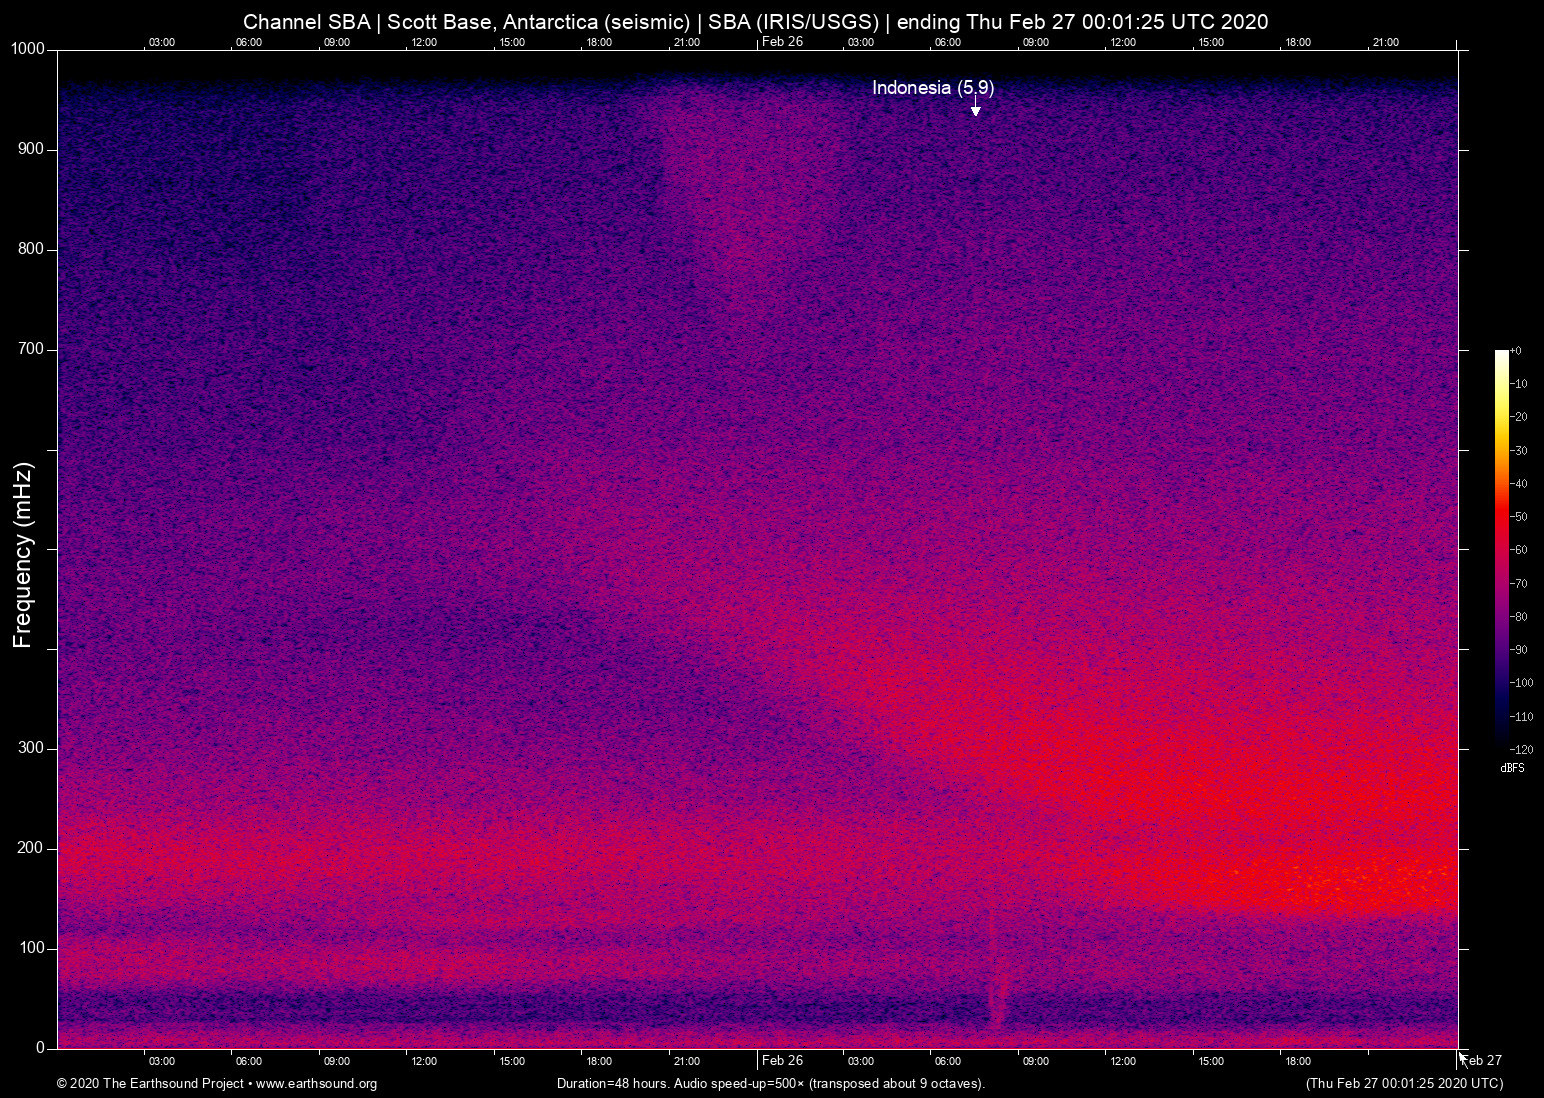Click the 'dBFS' unit label under the scale
This screenshot has height=1098, width=1544.
point(1513,768)
